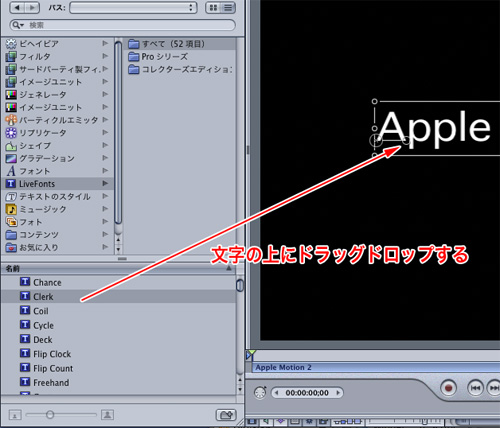Select the リプリケータ icon
Viewport: 500px width, 428px height.
11,133
